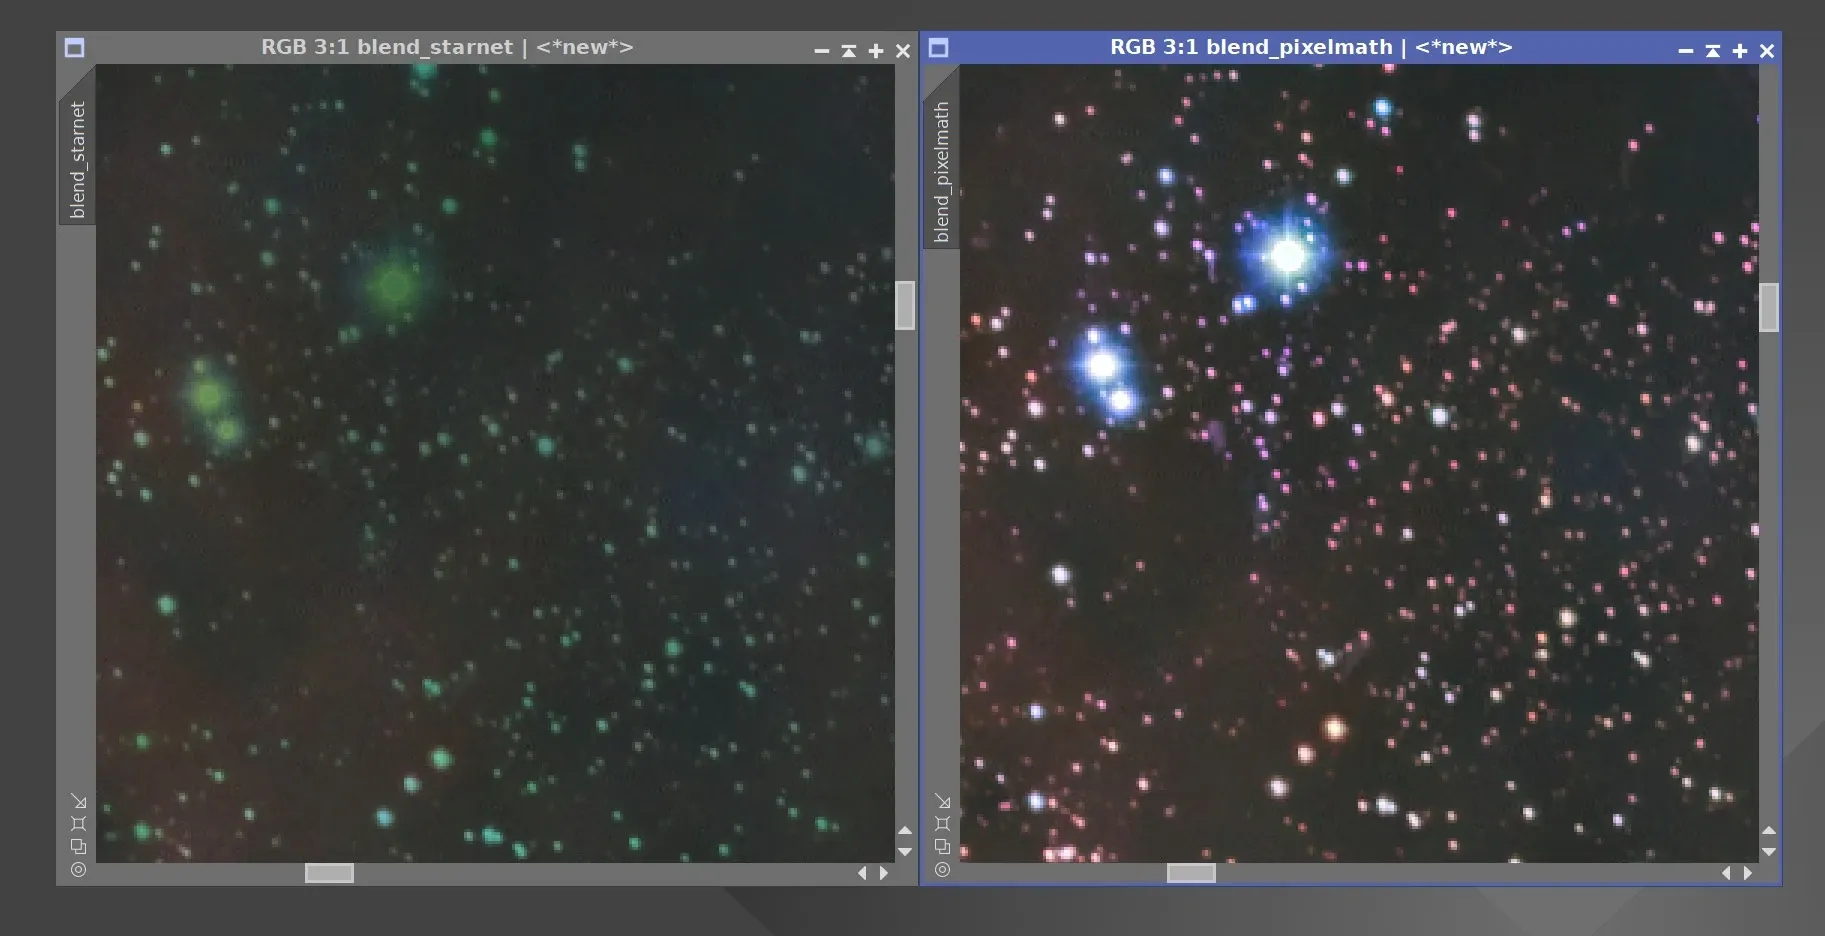The height and width of the screenshot is (936, 1825).
Task: Click the diagonal arrow icon in blend_pixelmath window
Action: click(x=943, y=801)
